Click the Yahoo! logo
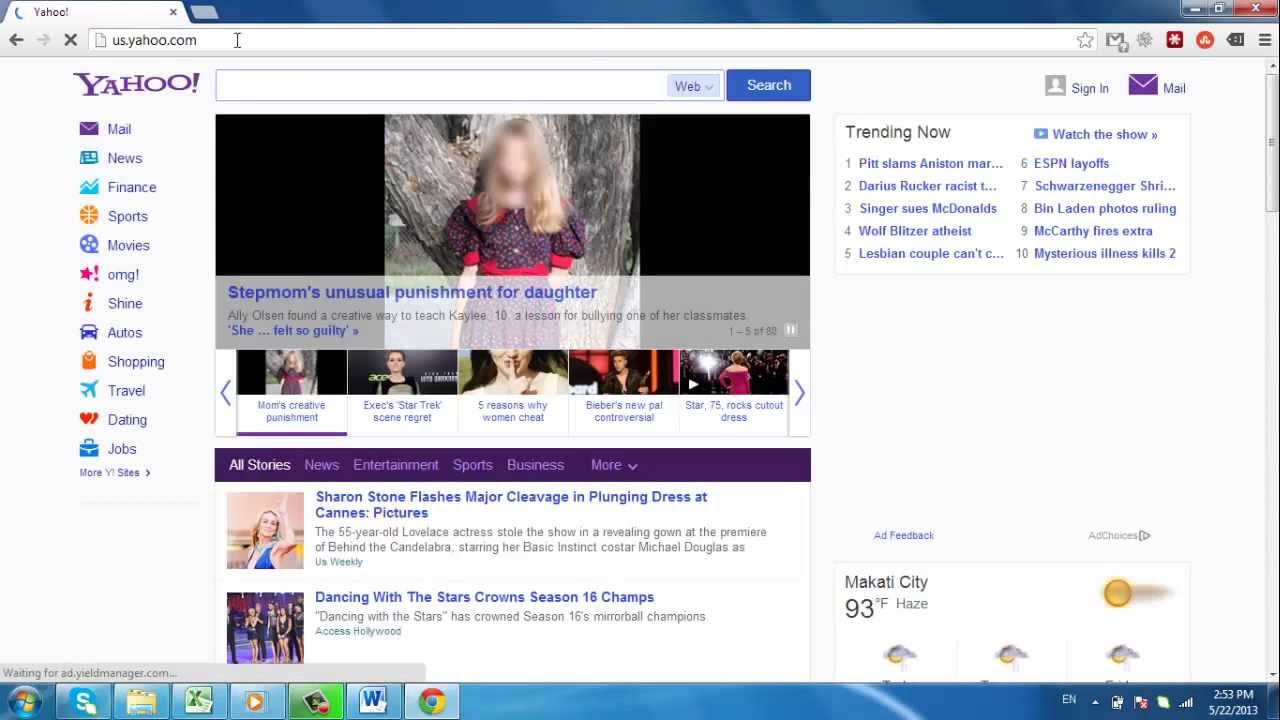This screenshot has height=720, width=1280. [136, 84]
